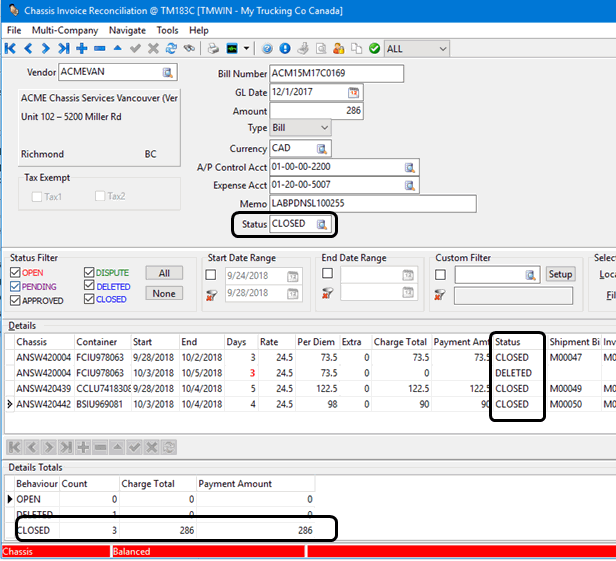Expand the Type dropdown showing Bill
Image resolution: width=616 pixels, height=561 pixels.
[x=323, y=128]
